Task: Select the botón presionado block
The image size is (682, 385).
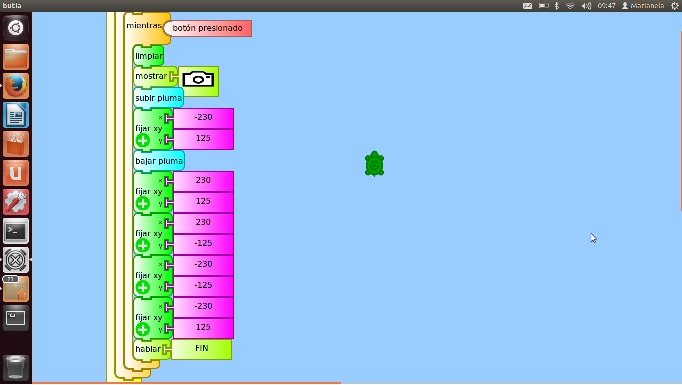Action: point(207,28)
